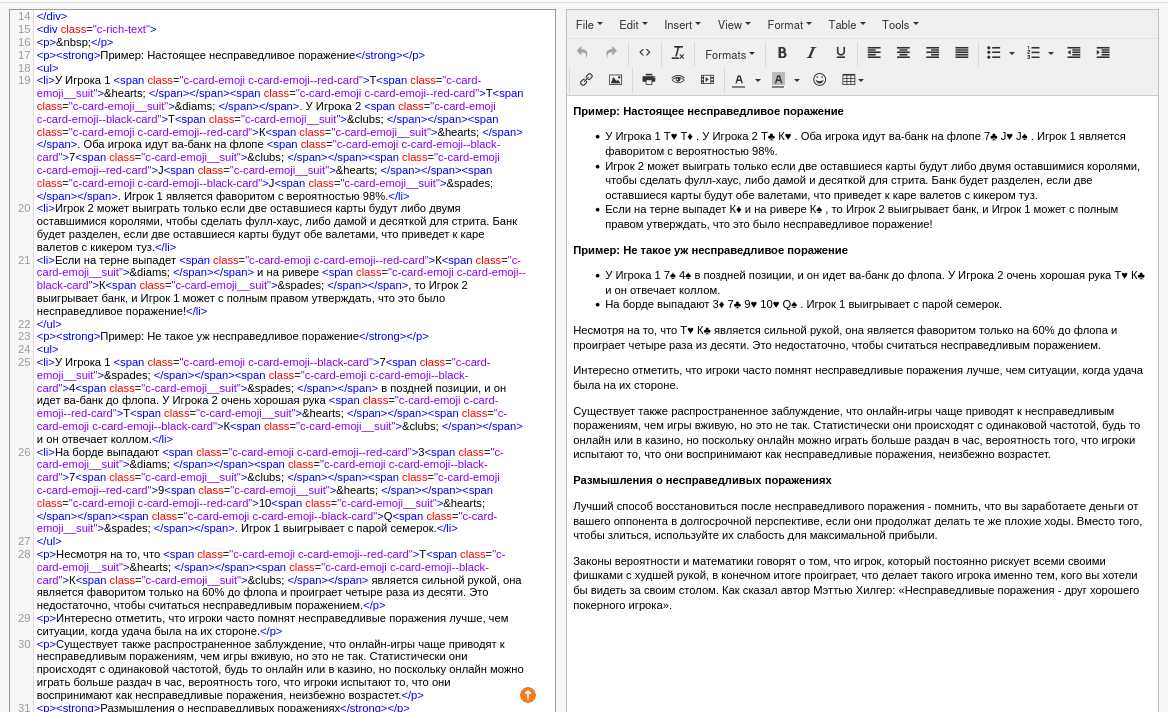Click the closing </ul> tag on line 22
1168x712 pixels.
pyautogui.click(x=49, y=324)
